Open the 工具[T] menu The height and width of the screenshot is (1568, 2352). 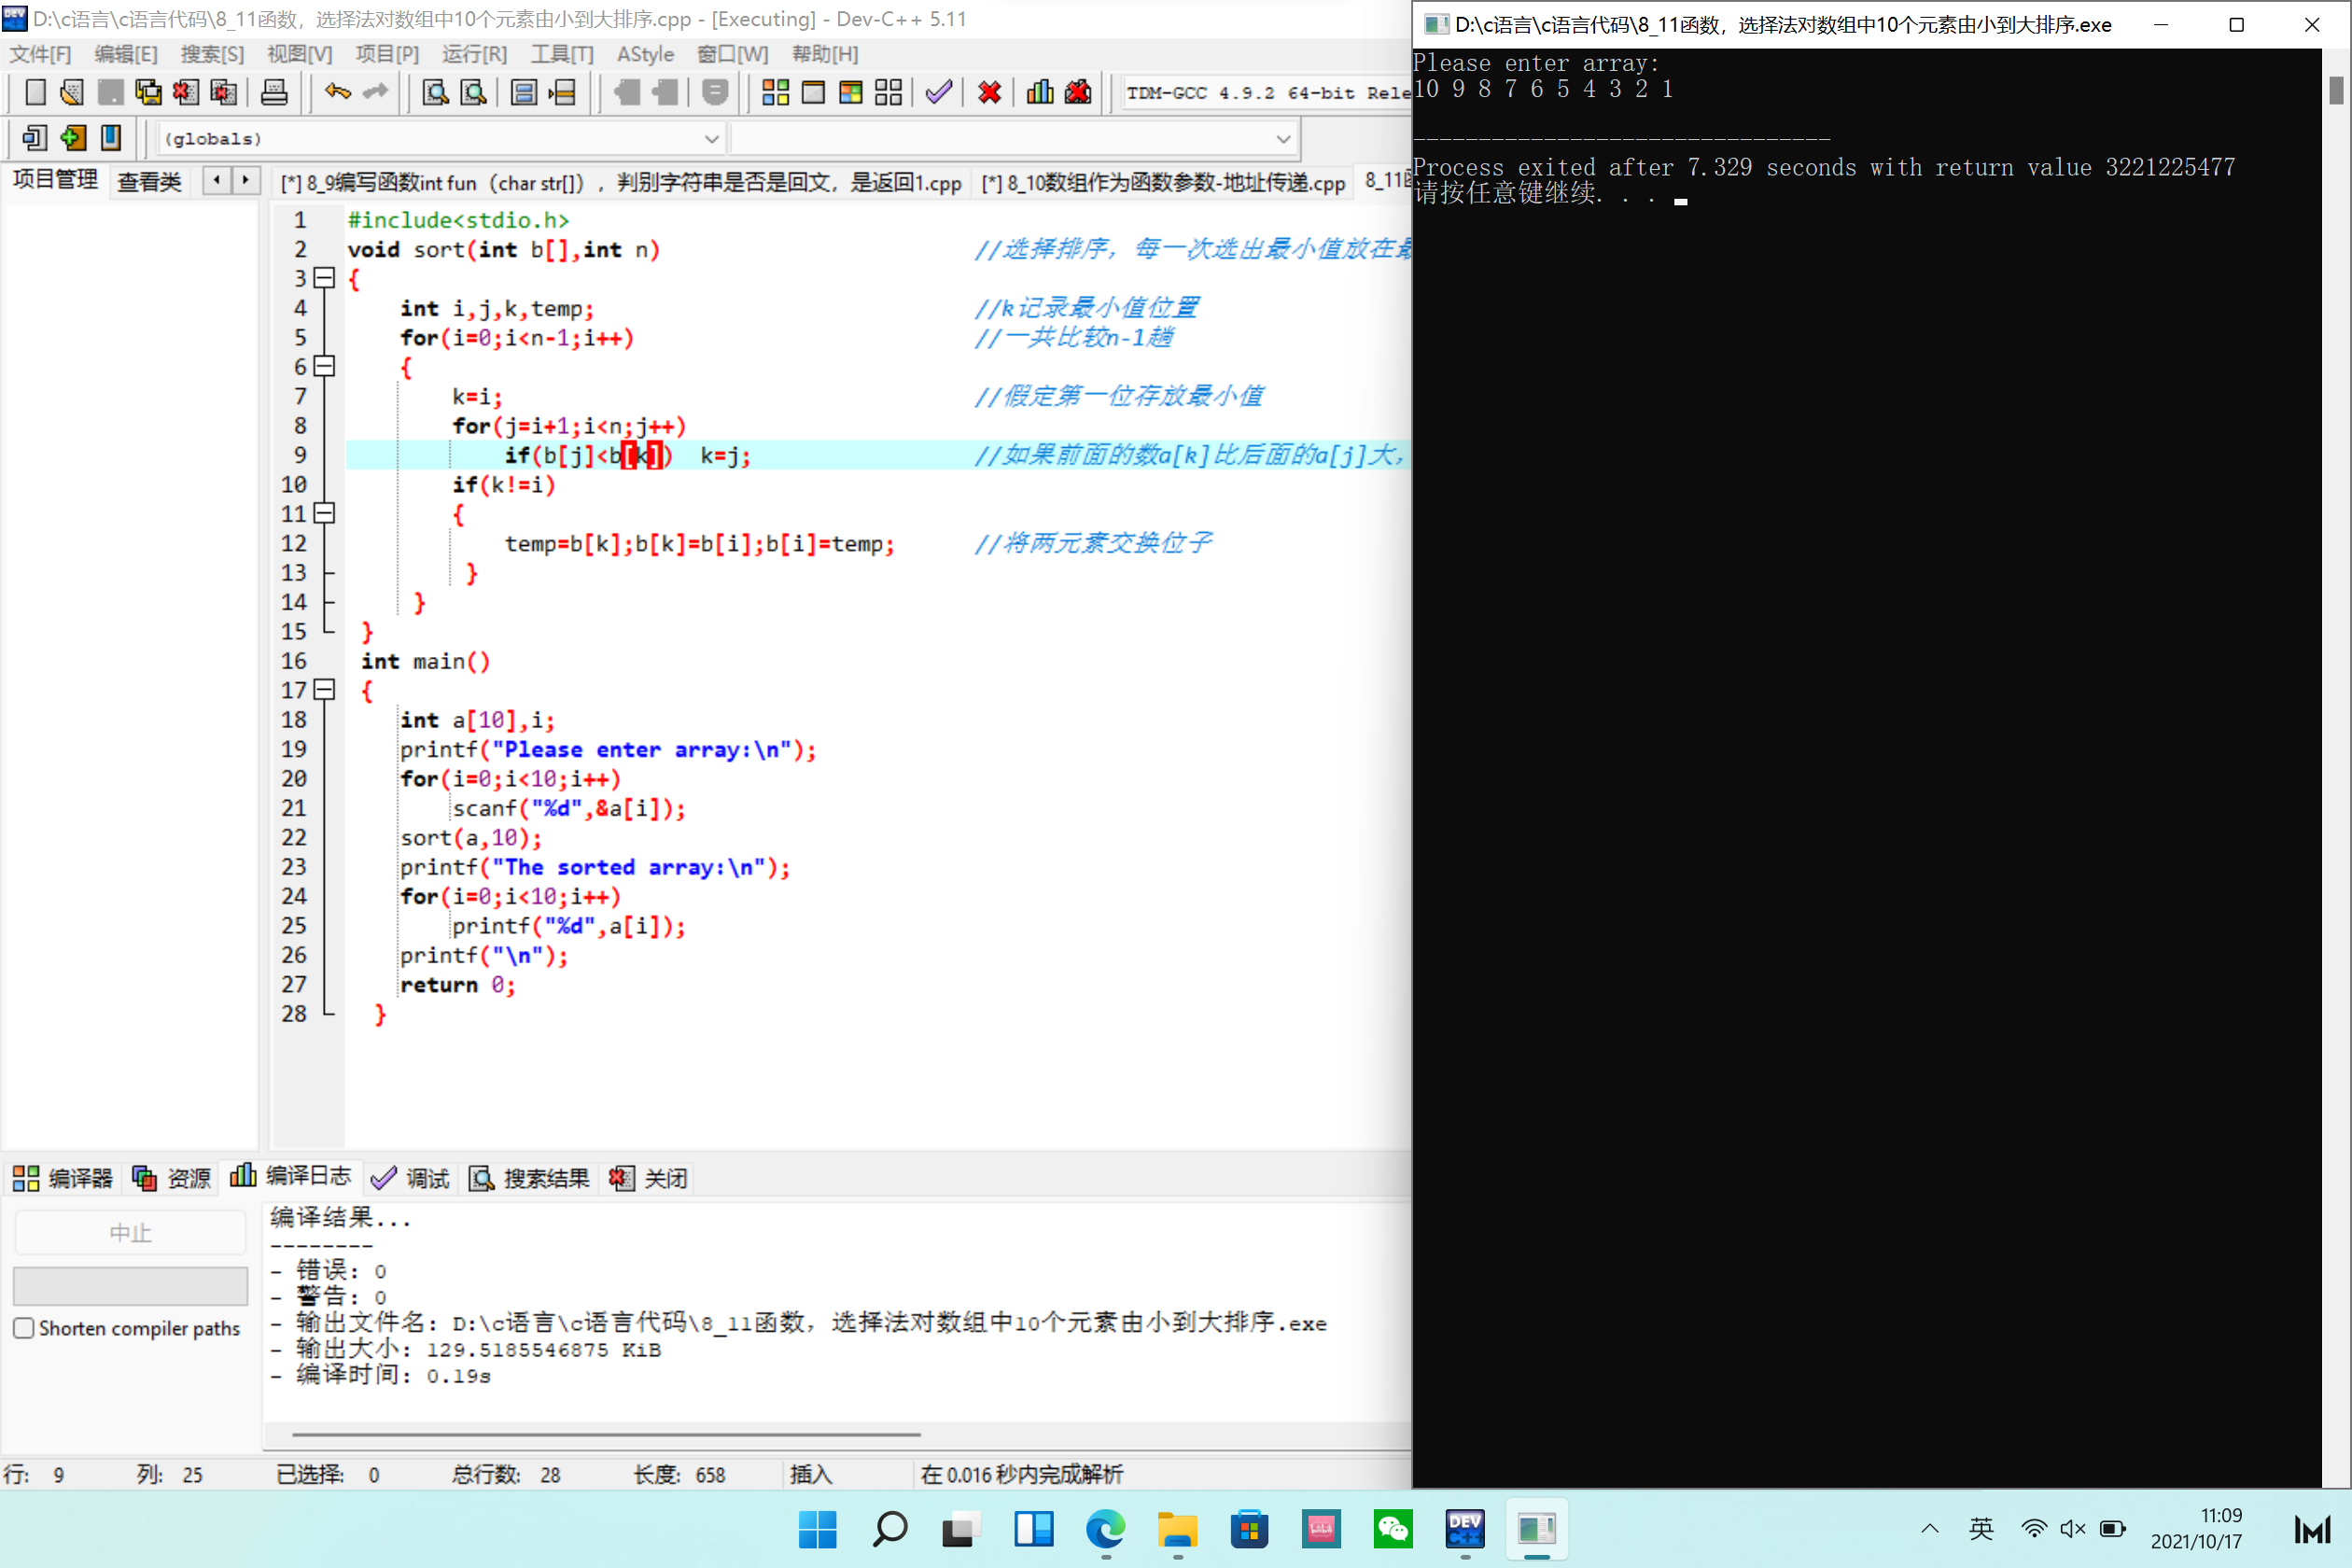click(x=561, y=54)
